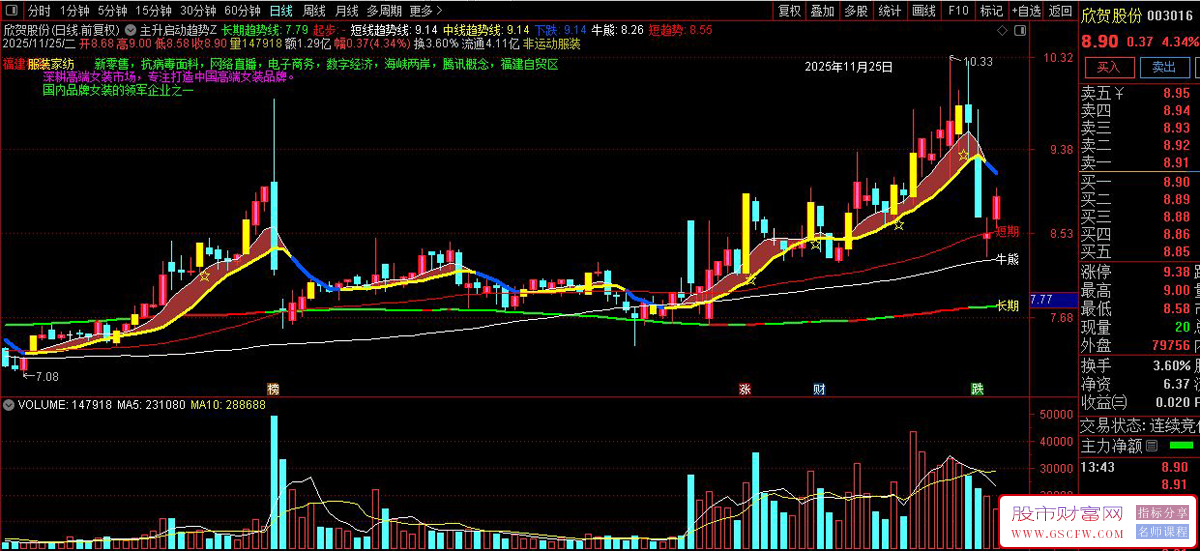Screen dimensions: 1200x551
Task: Click the green 长期 line label
Action: click(x=1007, y=305)
